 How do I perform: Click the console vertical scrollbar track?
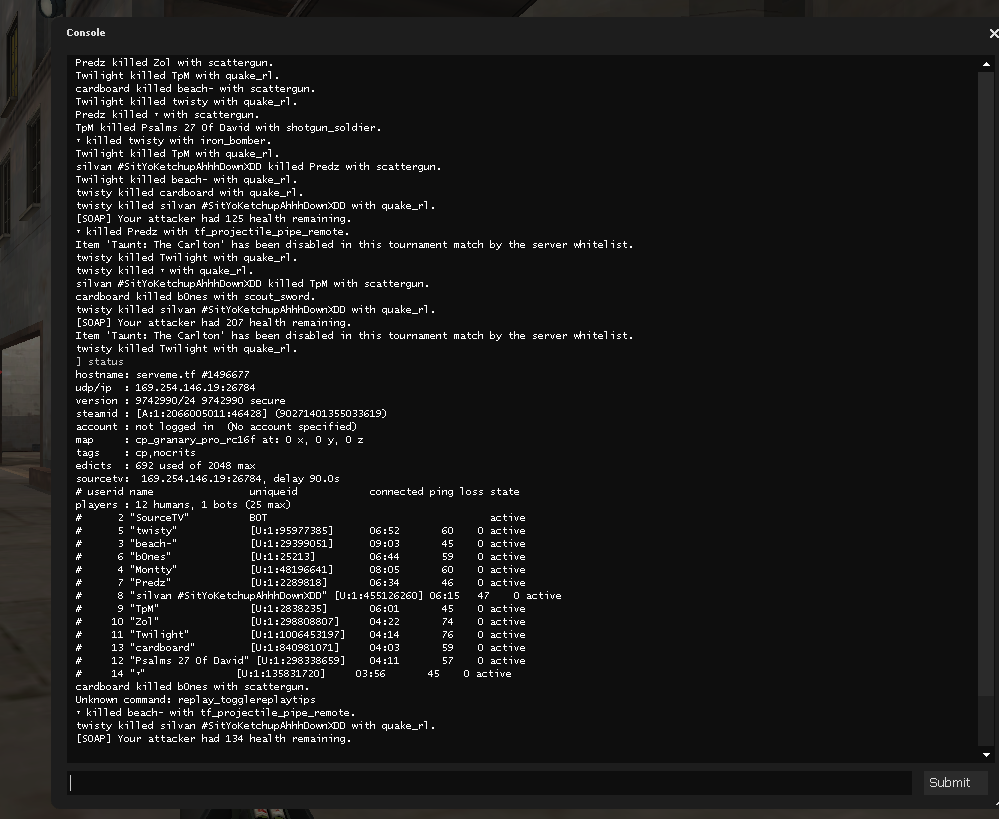coord(987,400)
